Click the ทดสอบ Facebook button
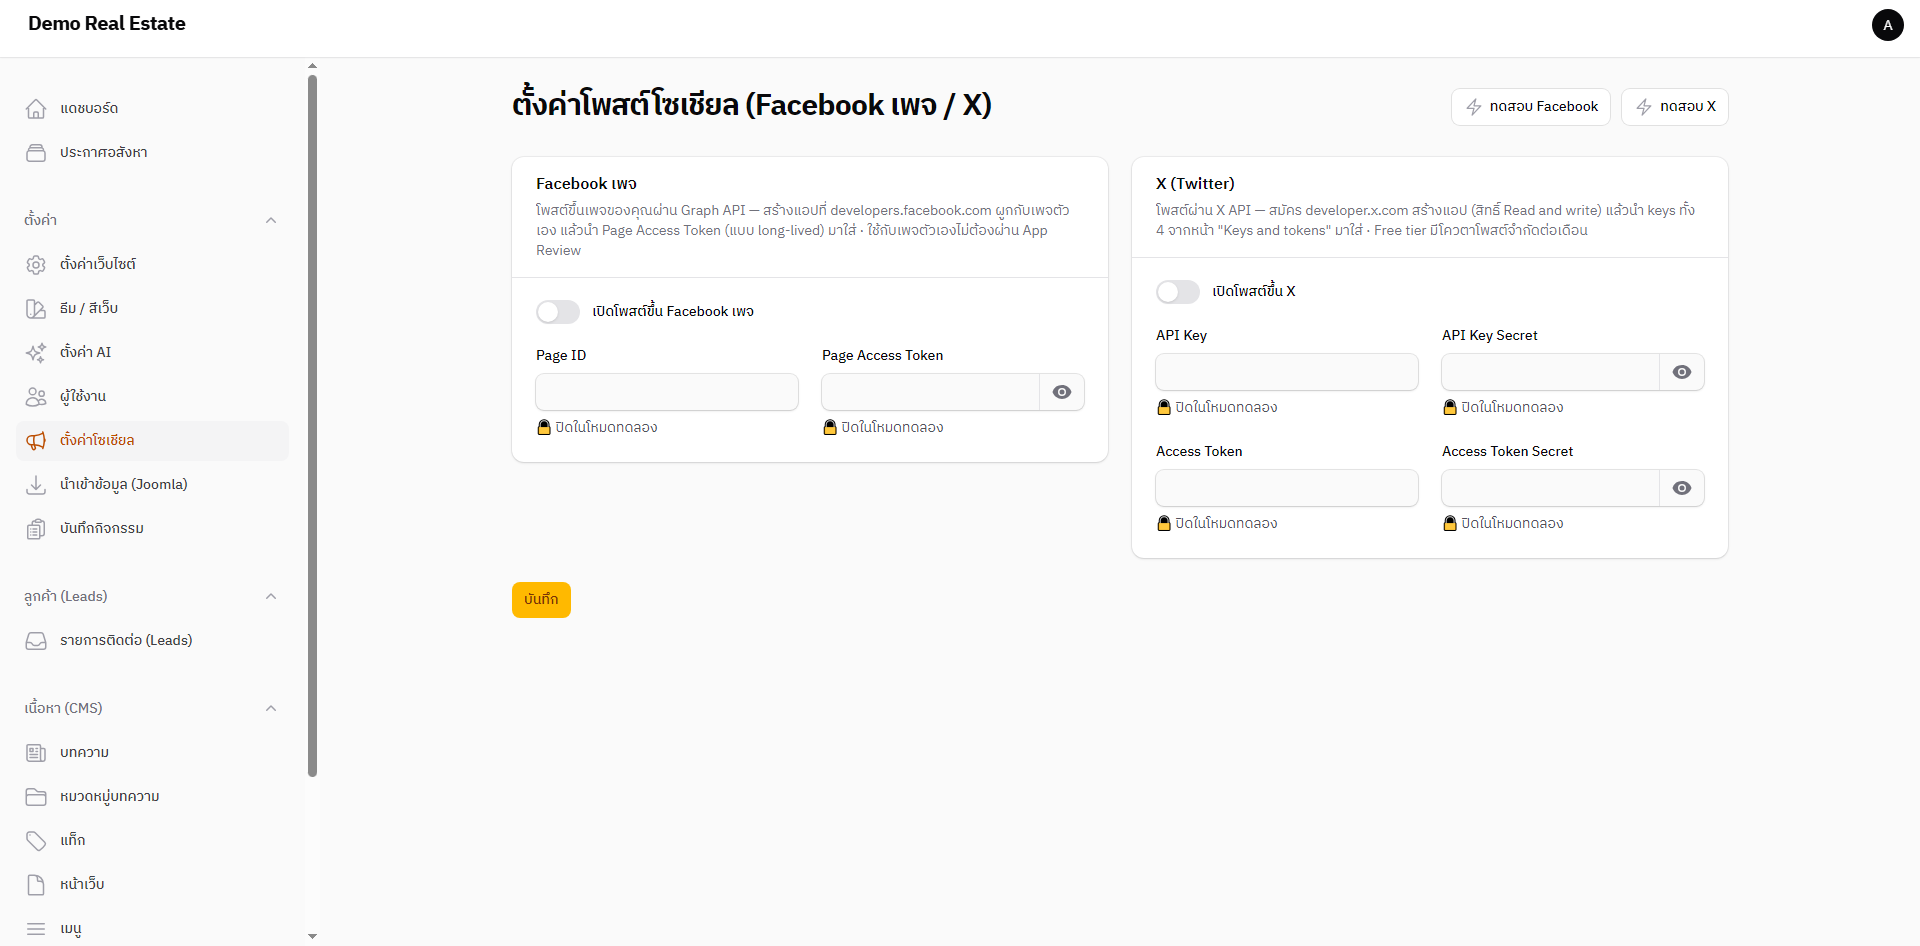This screenshot has height=946, width=1920. coord(1531,107)
